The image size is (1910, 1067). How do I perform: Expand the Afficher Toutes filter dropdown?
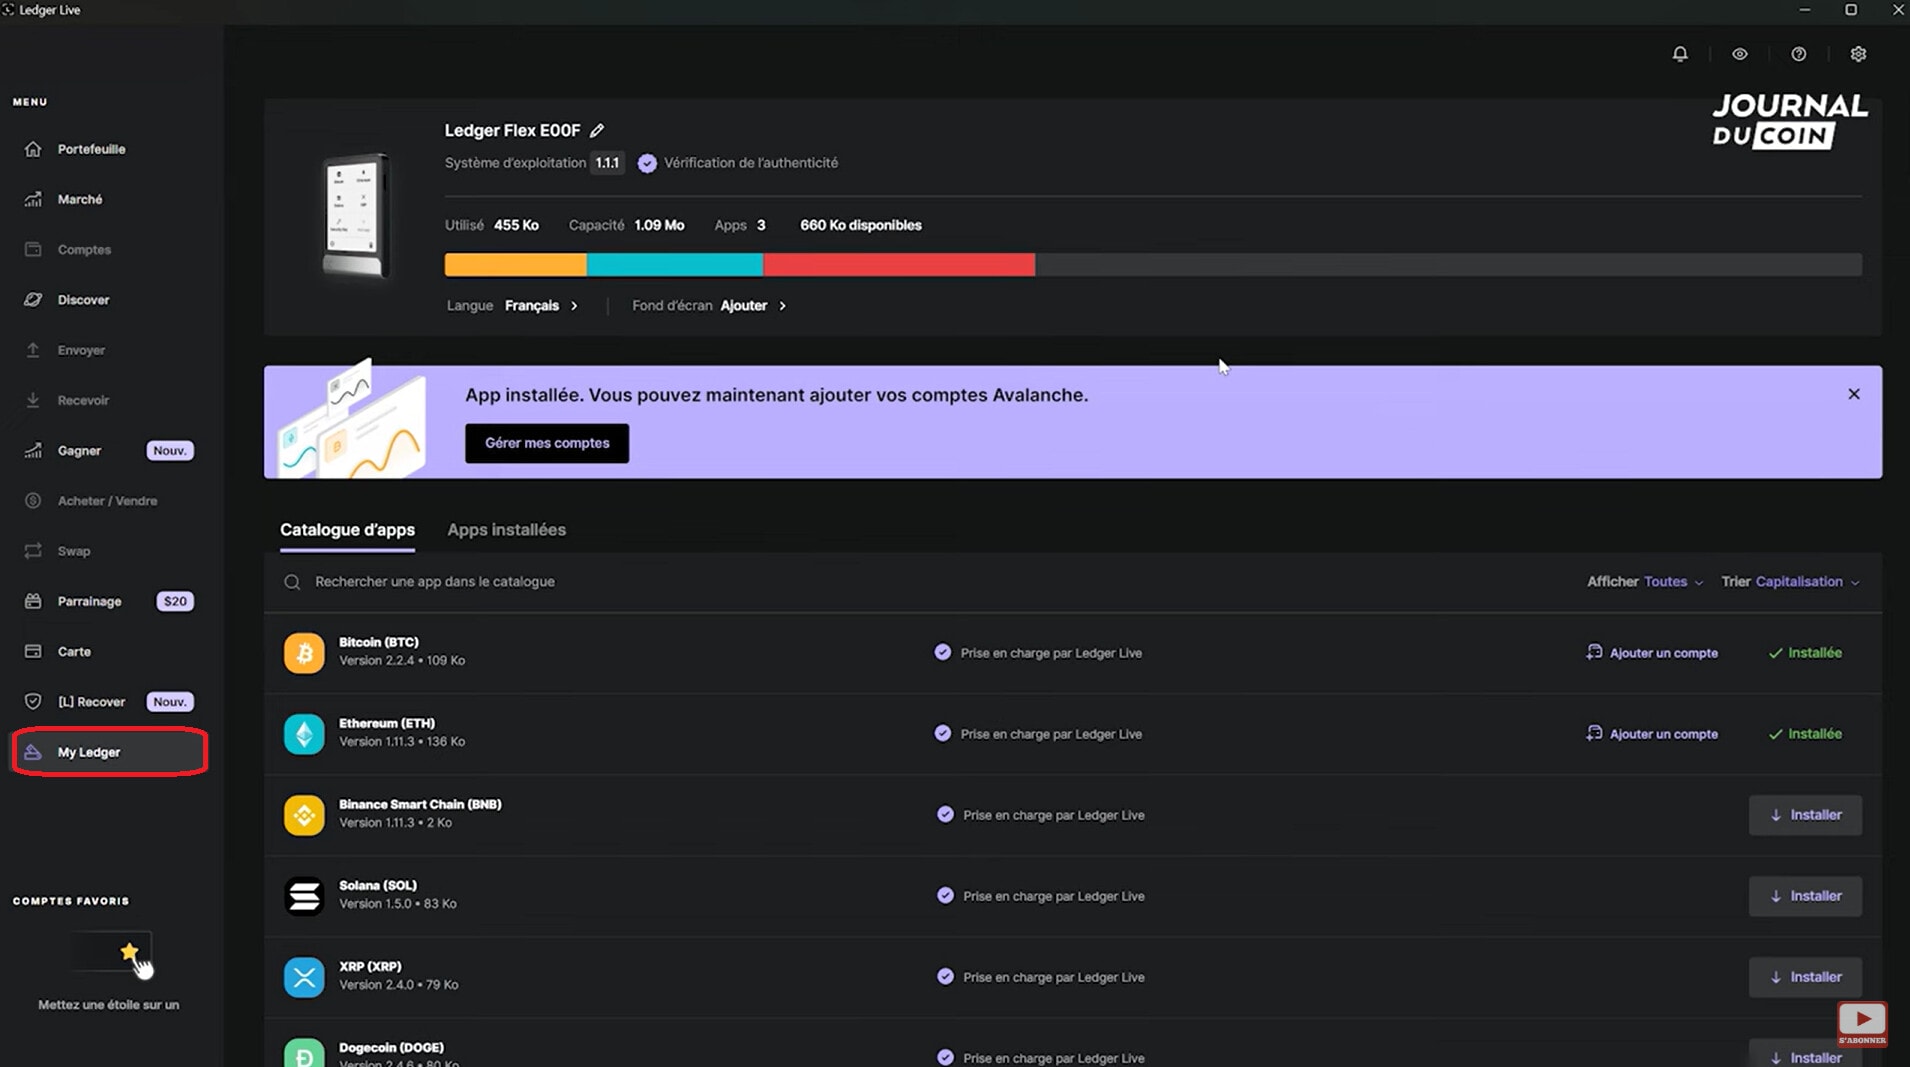1672,582
